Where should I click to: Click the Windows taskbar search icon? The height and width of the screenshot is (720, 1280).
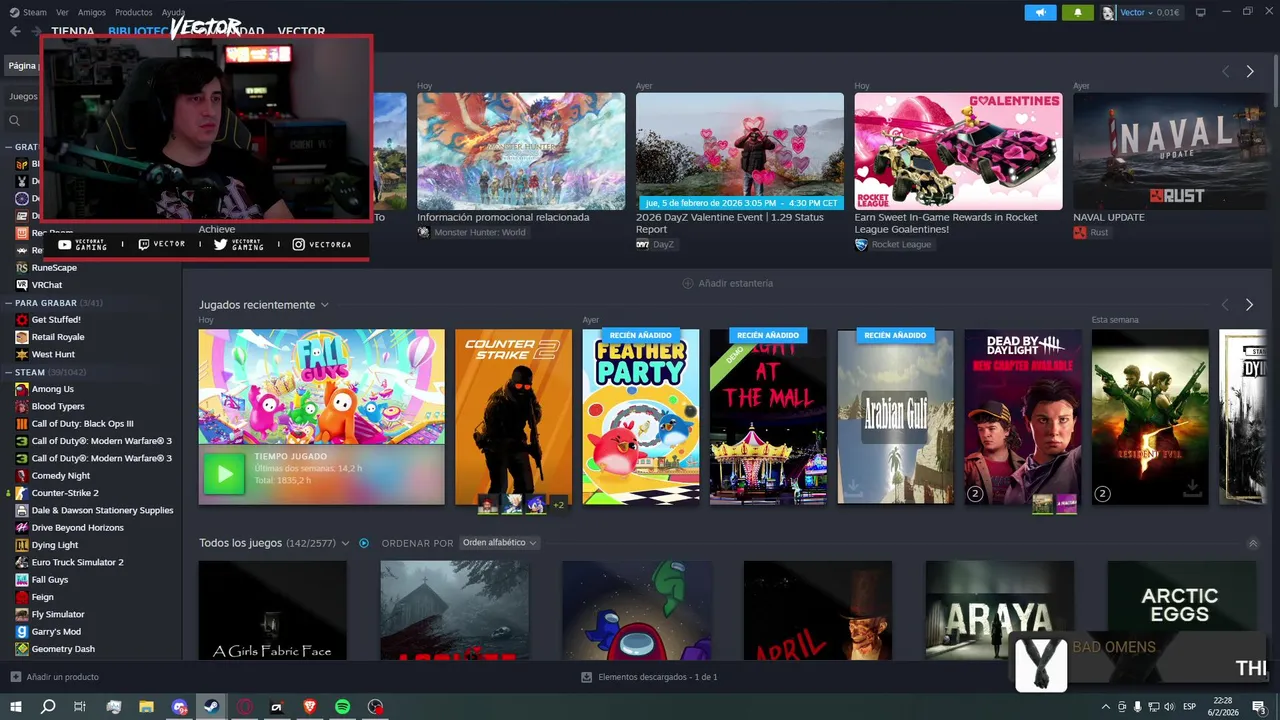pos(48,706)
